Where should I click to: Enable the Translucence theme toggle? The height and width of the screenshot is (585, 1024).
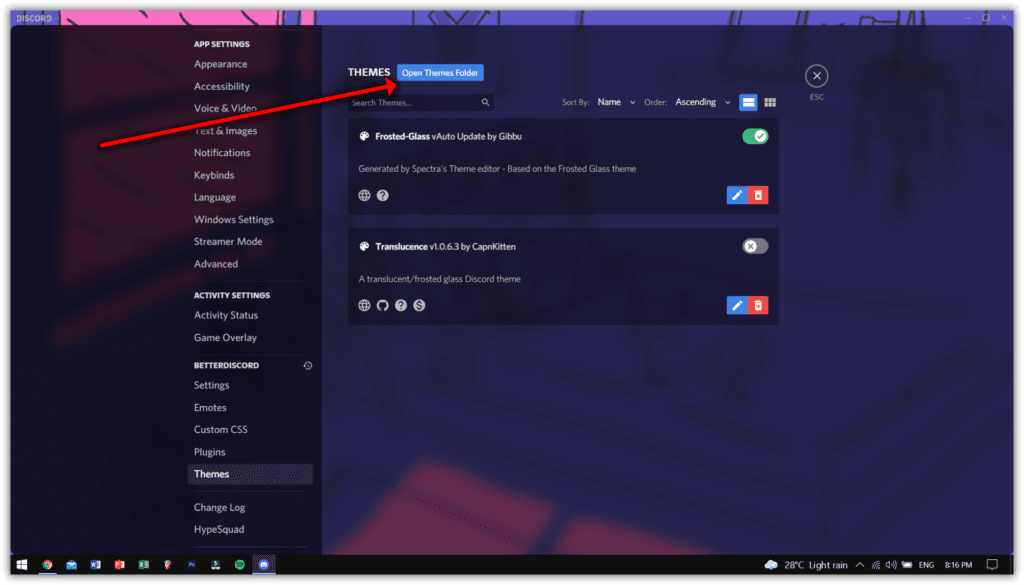(755, 246)
